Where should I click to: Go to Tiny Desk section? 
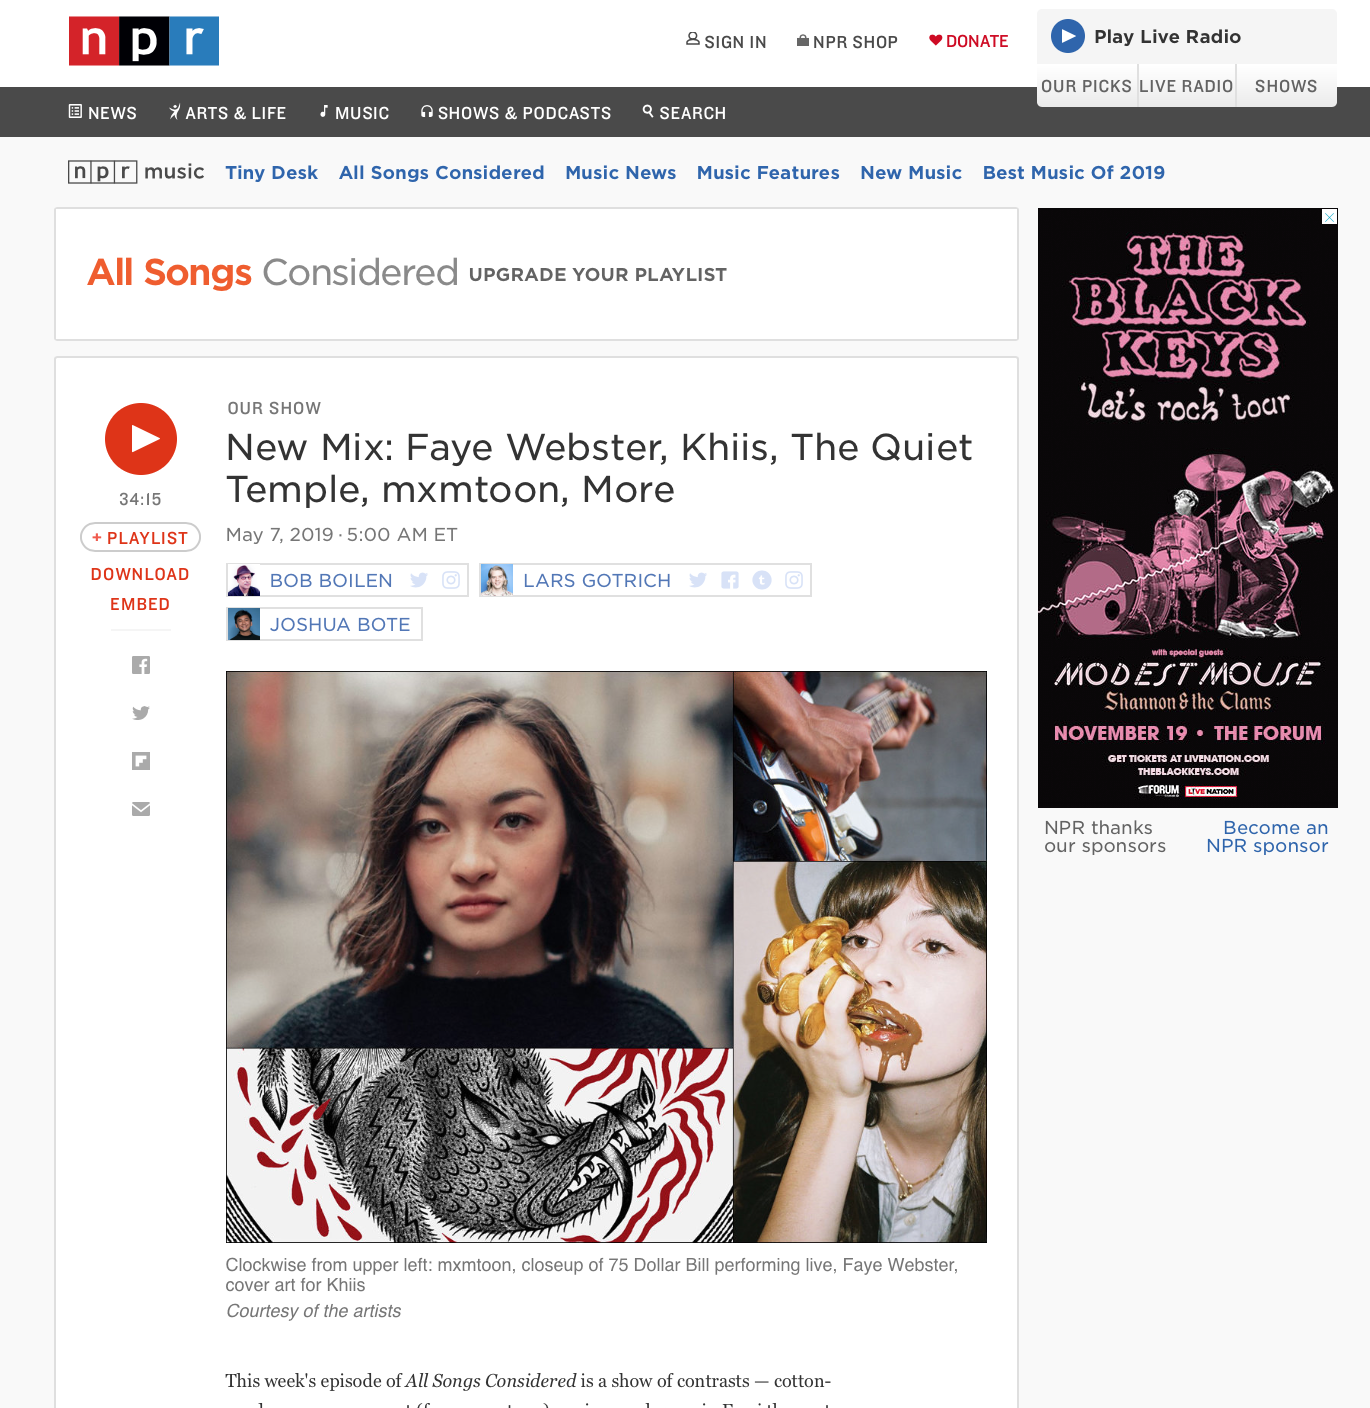(272, 172)
